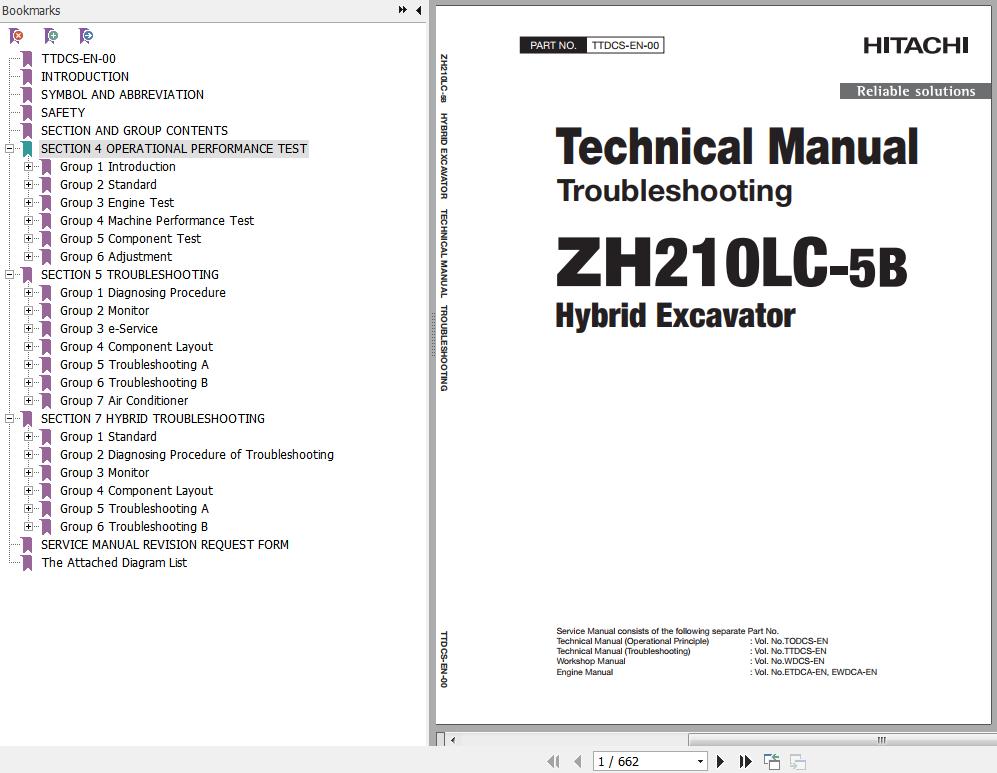Expand bookmarks panel options double-arrow

pos(402,10)
